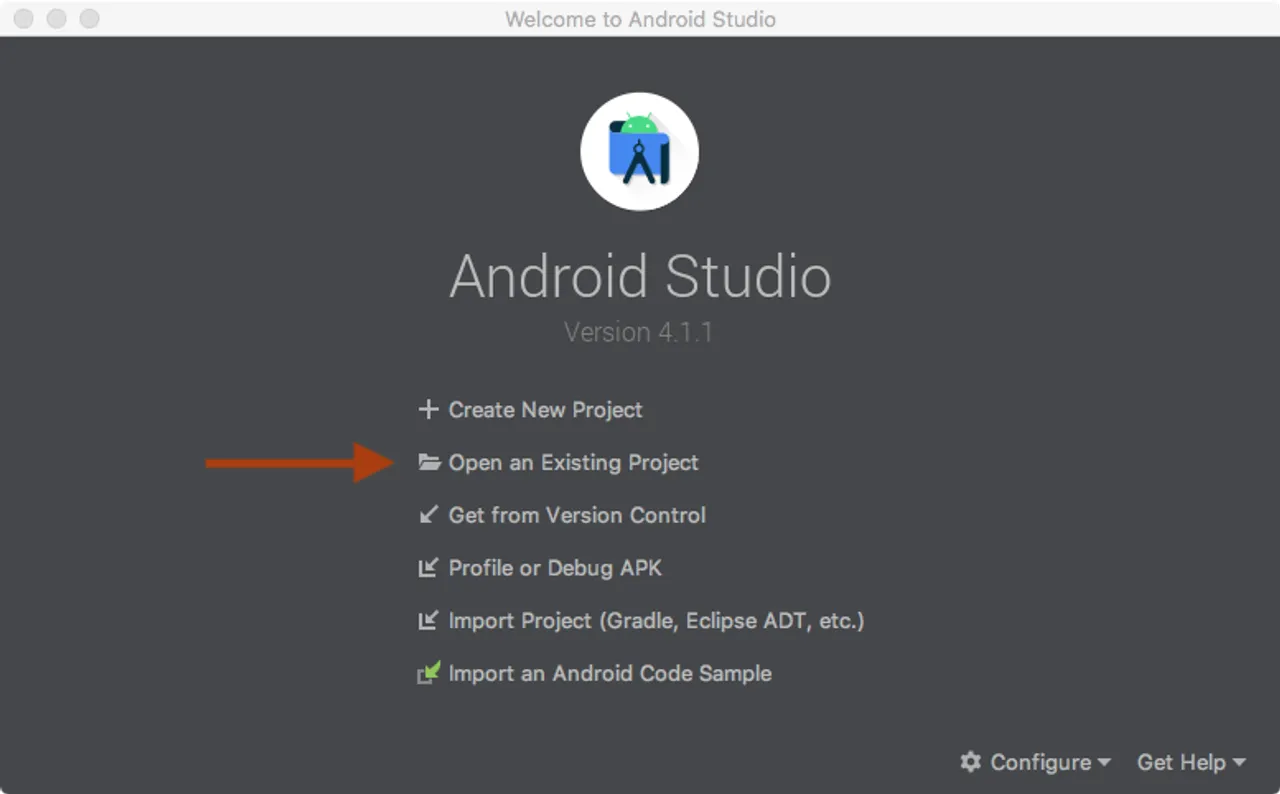Select Import an Android Code Sample
The image size is (1280, 794).
tap(610, 673)
